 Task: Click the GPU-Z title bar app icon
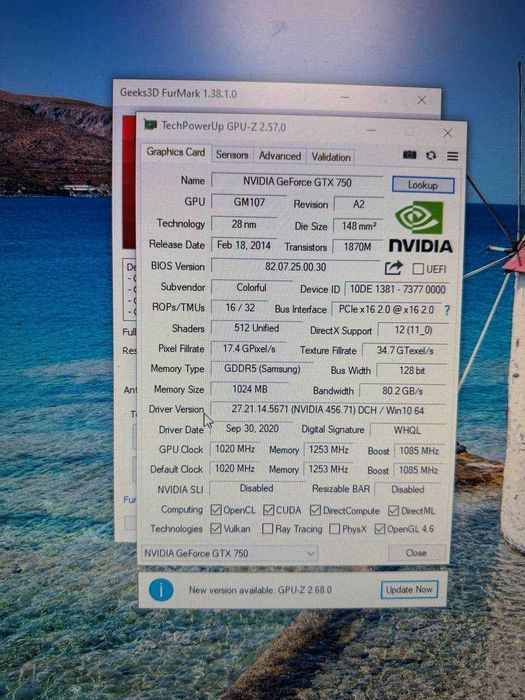tap(151, 125)
